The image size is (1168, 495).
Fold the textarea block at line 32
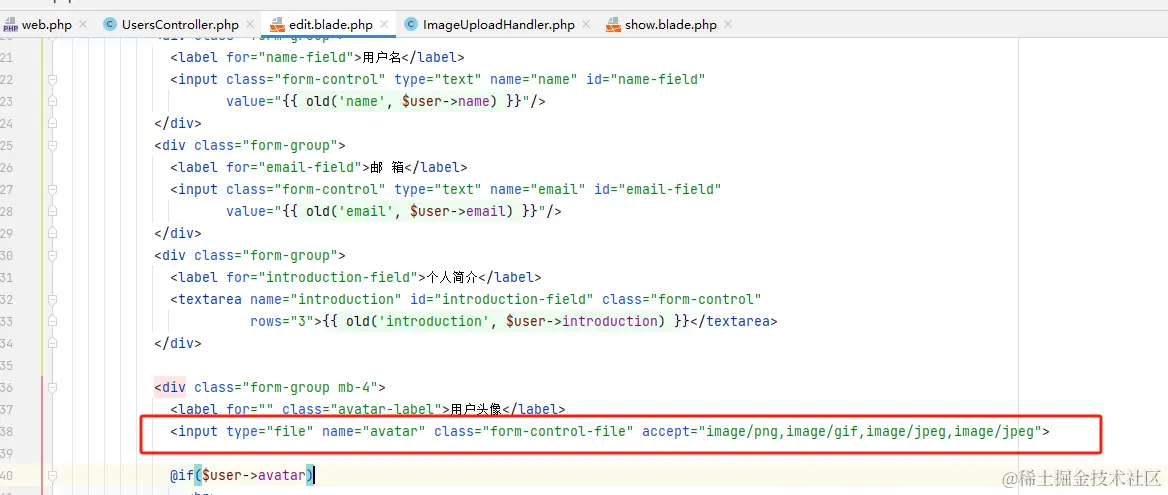pyautogui.click(x=52, y=299)
